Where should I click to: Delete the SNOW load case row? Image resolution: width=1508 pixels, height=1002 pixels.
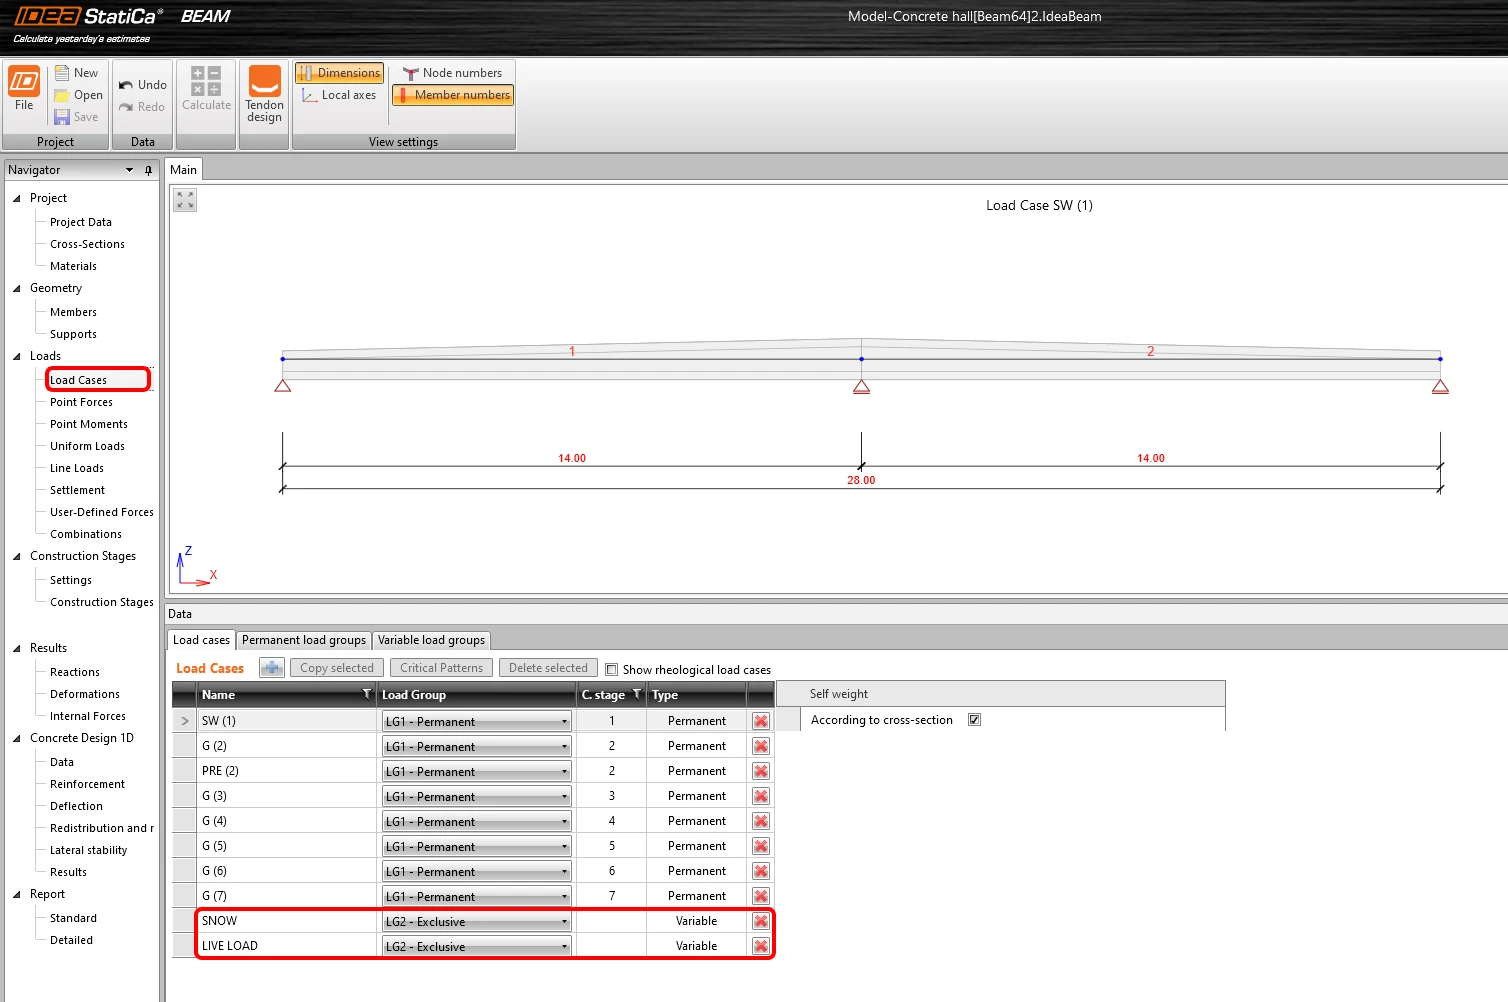coord(761,921)
